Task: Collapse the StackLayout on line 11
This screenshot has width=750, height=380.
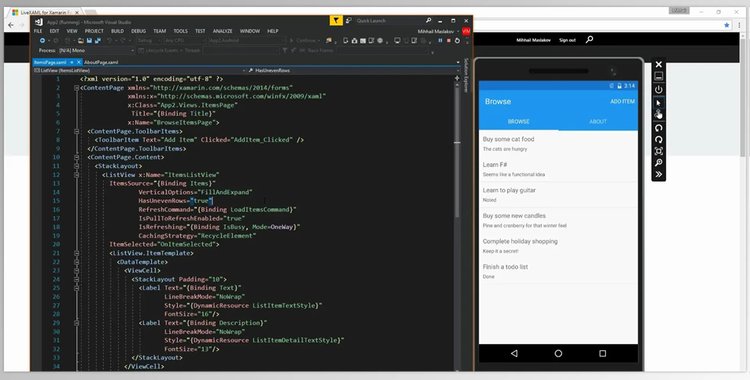Action: coord(77,166)
